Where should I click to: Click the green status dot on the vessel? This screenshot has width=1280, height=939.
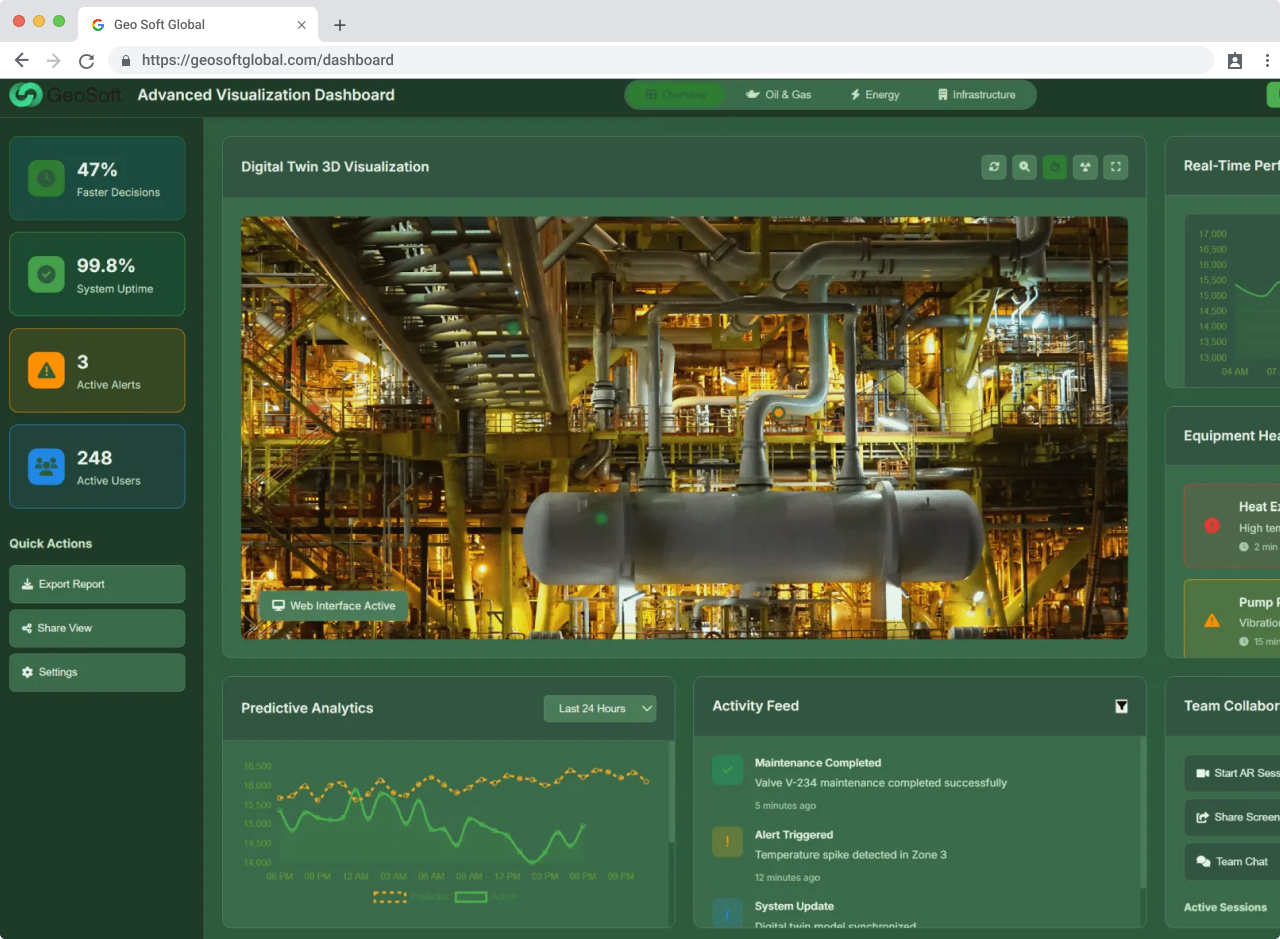coord(601,518)
